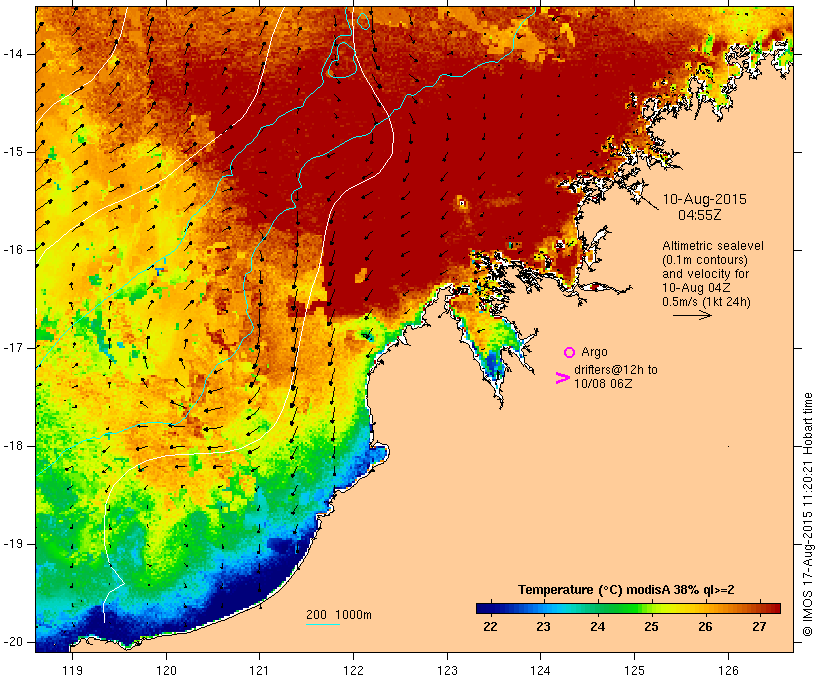The width and height of the screenshot is (820, 680).
Task: Click longitude axis label '125'
Action: pos(634,670)
